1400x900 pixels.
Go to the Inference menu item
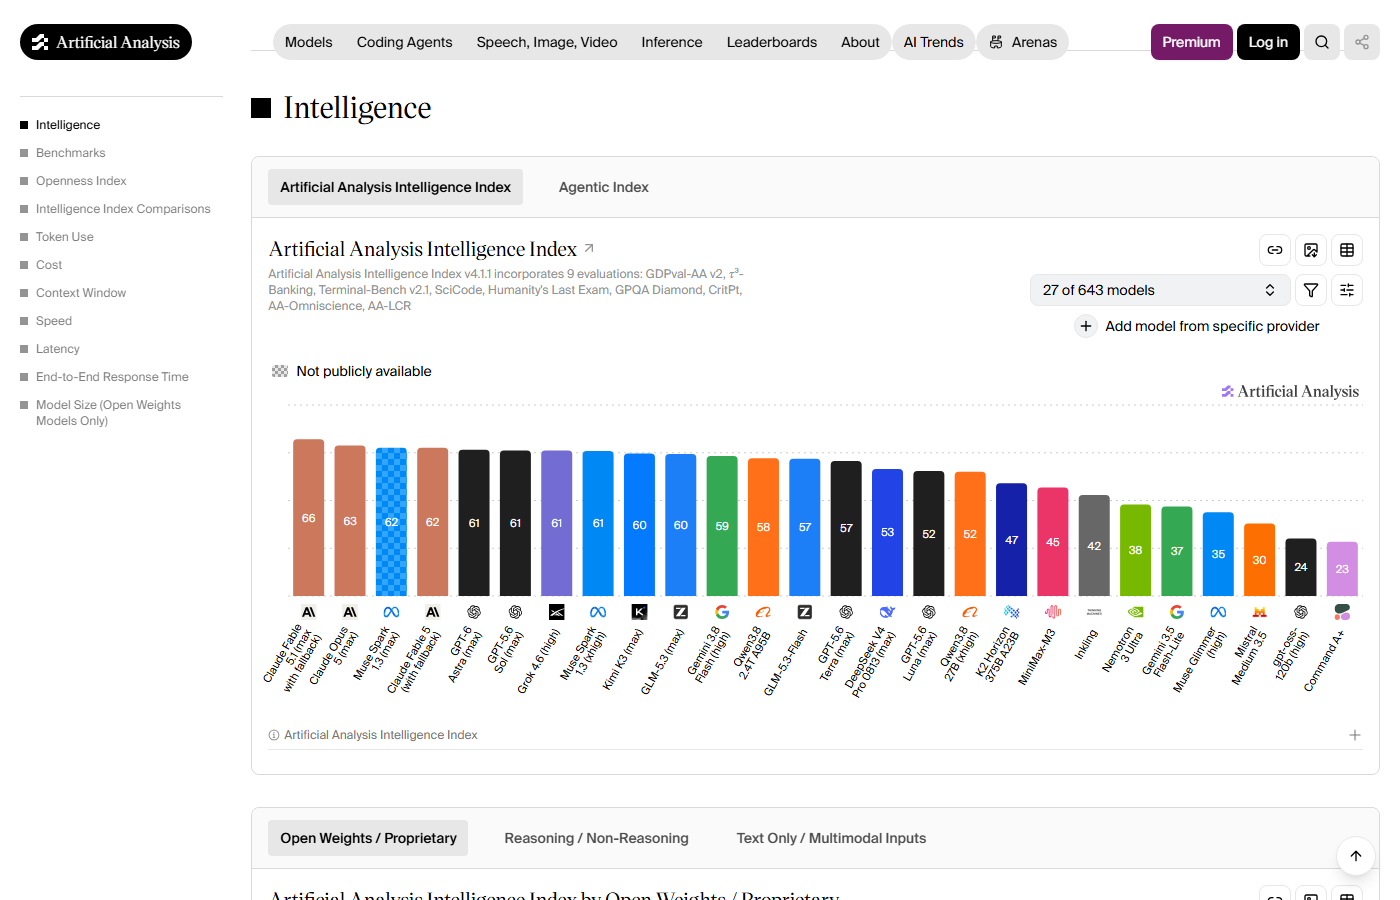(x=672, y=42)
